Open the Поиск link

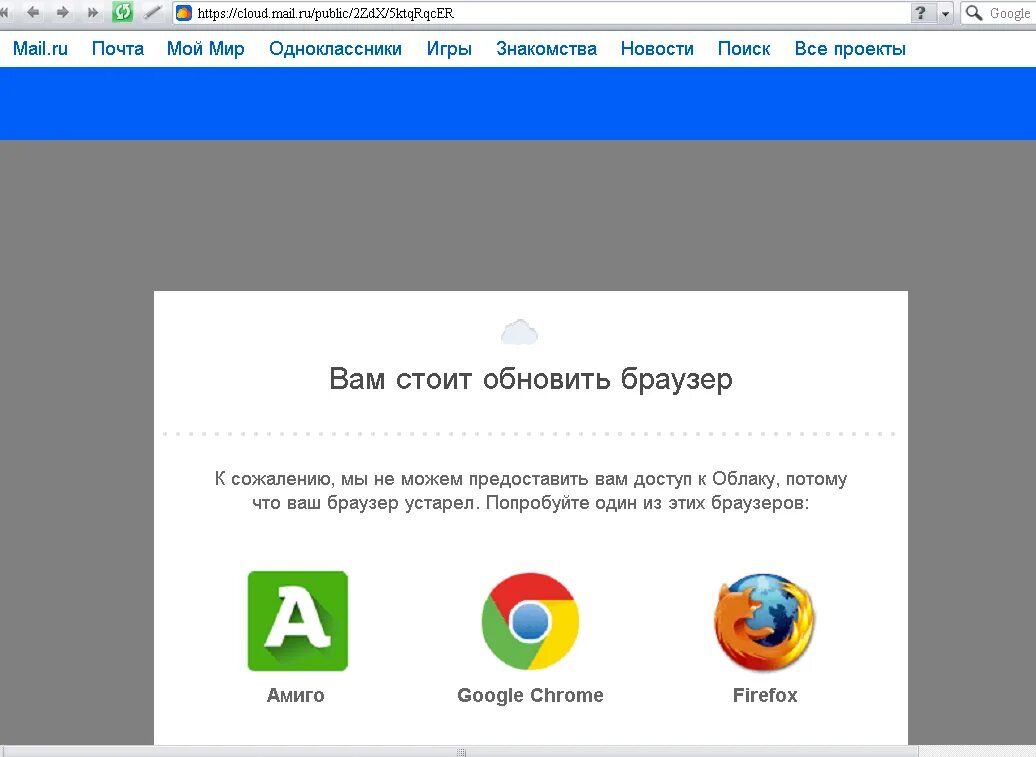tap(744, 49)
